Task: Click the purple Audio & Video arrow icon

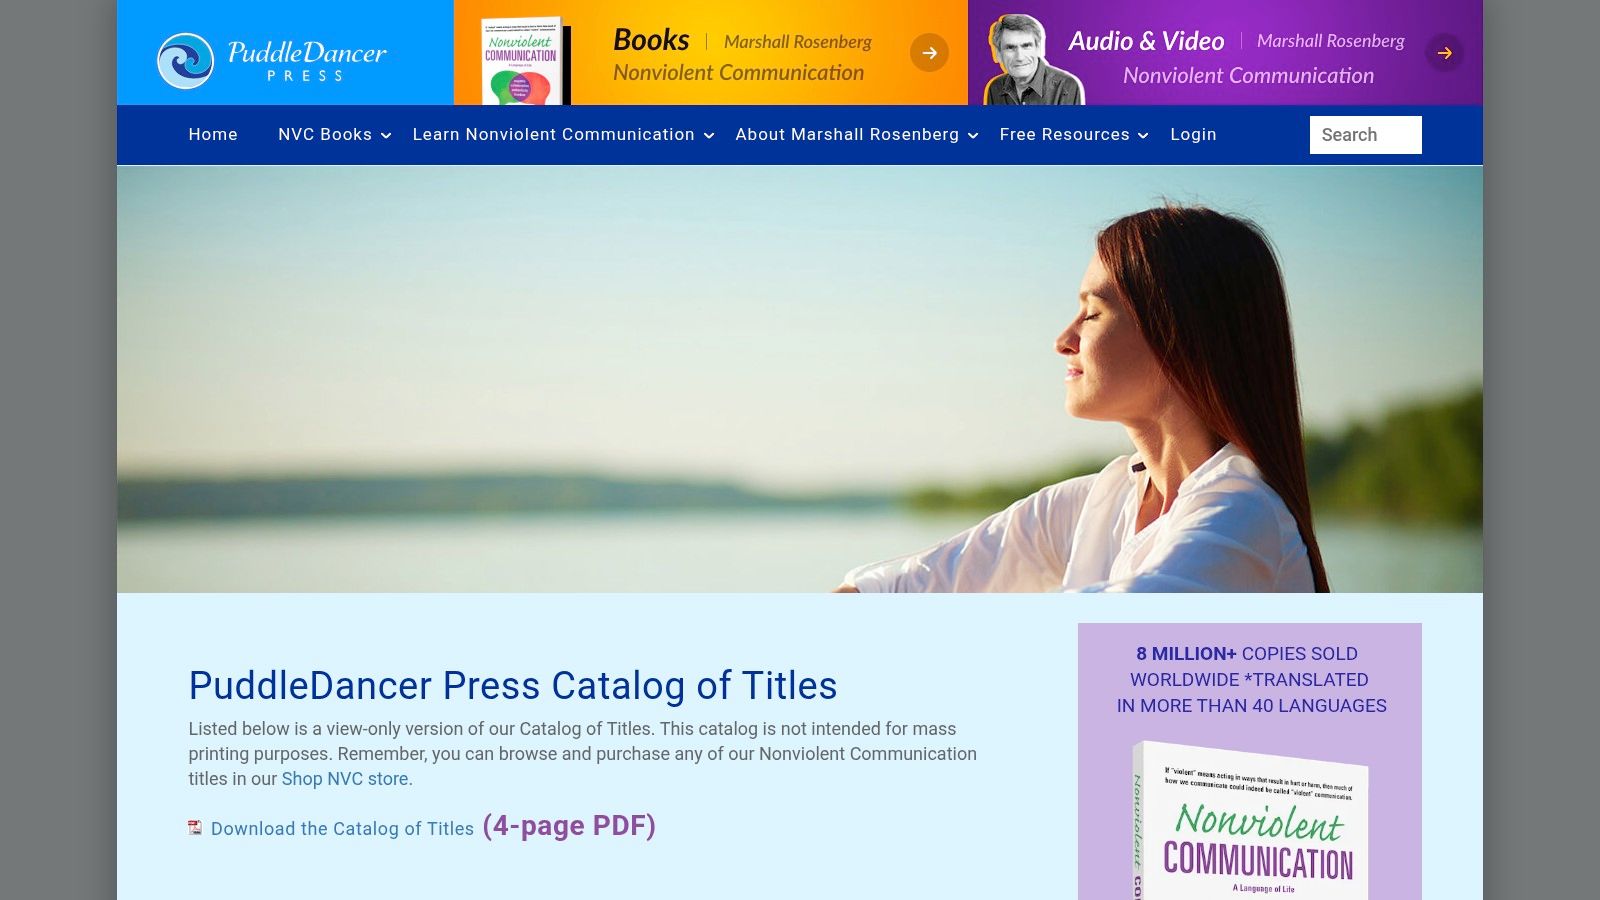Action: (x=1444, y=53)
